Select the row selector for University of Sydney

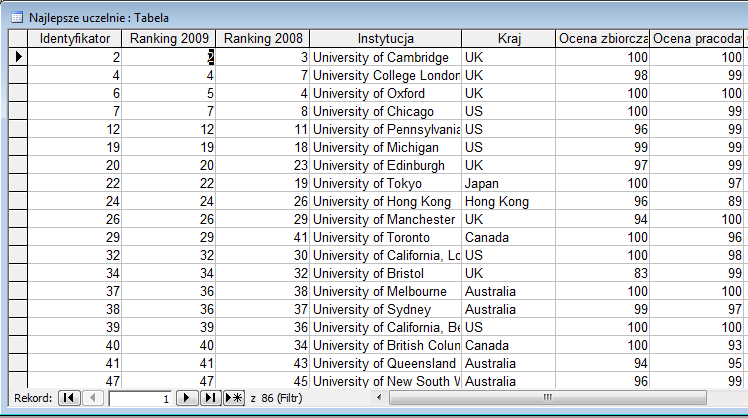click(18, 309)
